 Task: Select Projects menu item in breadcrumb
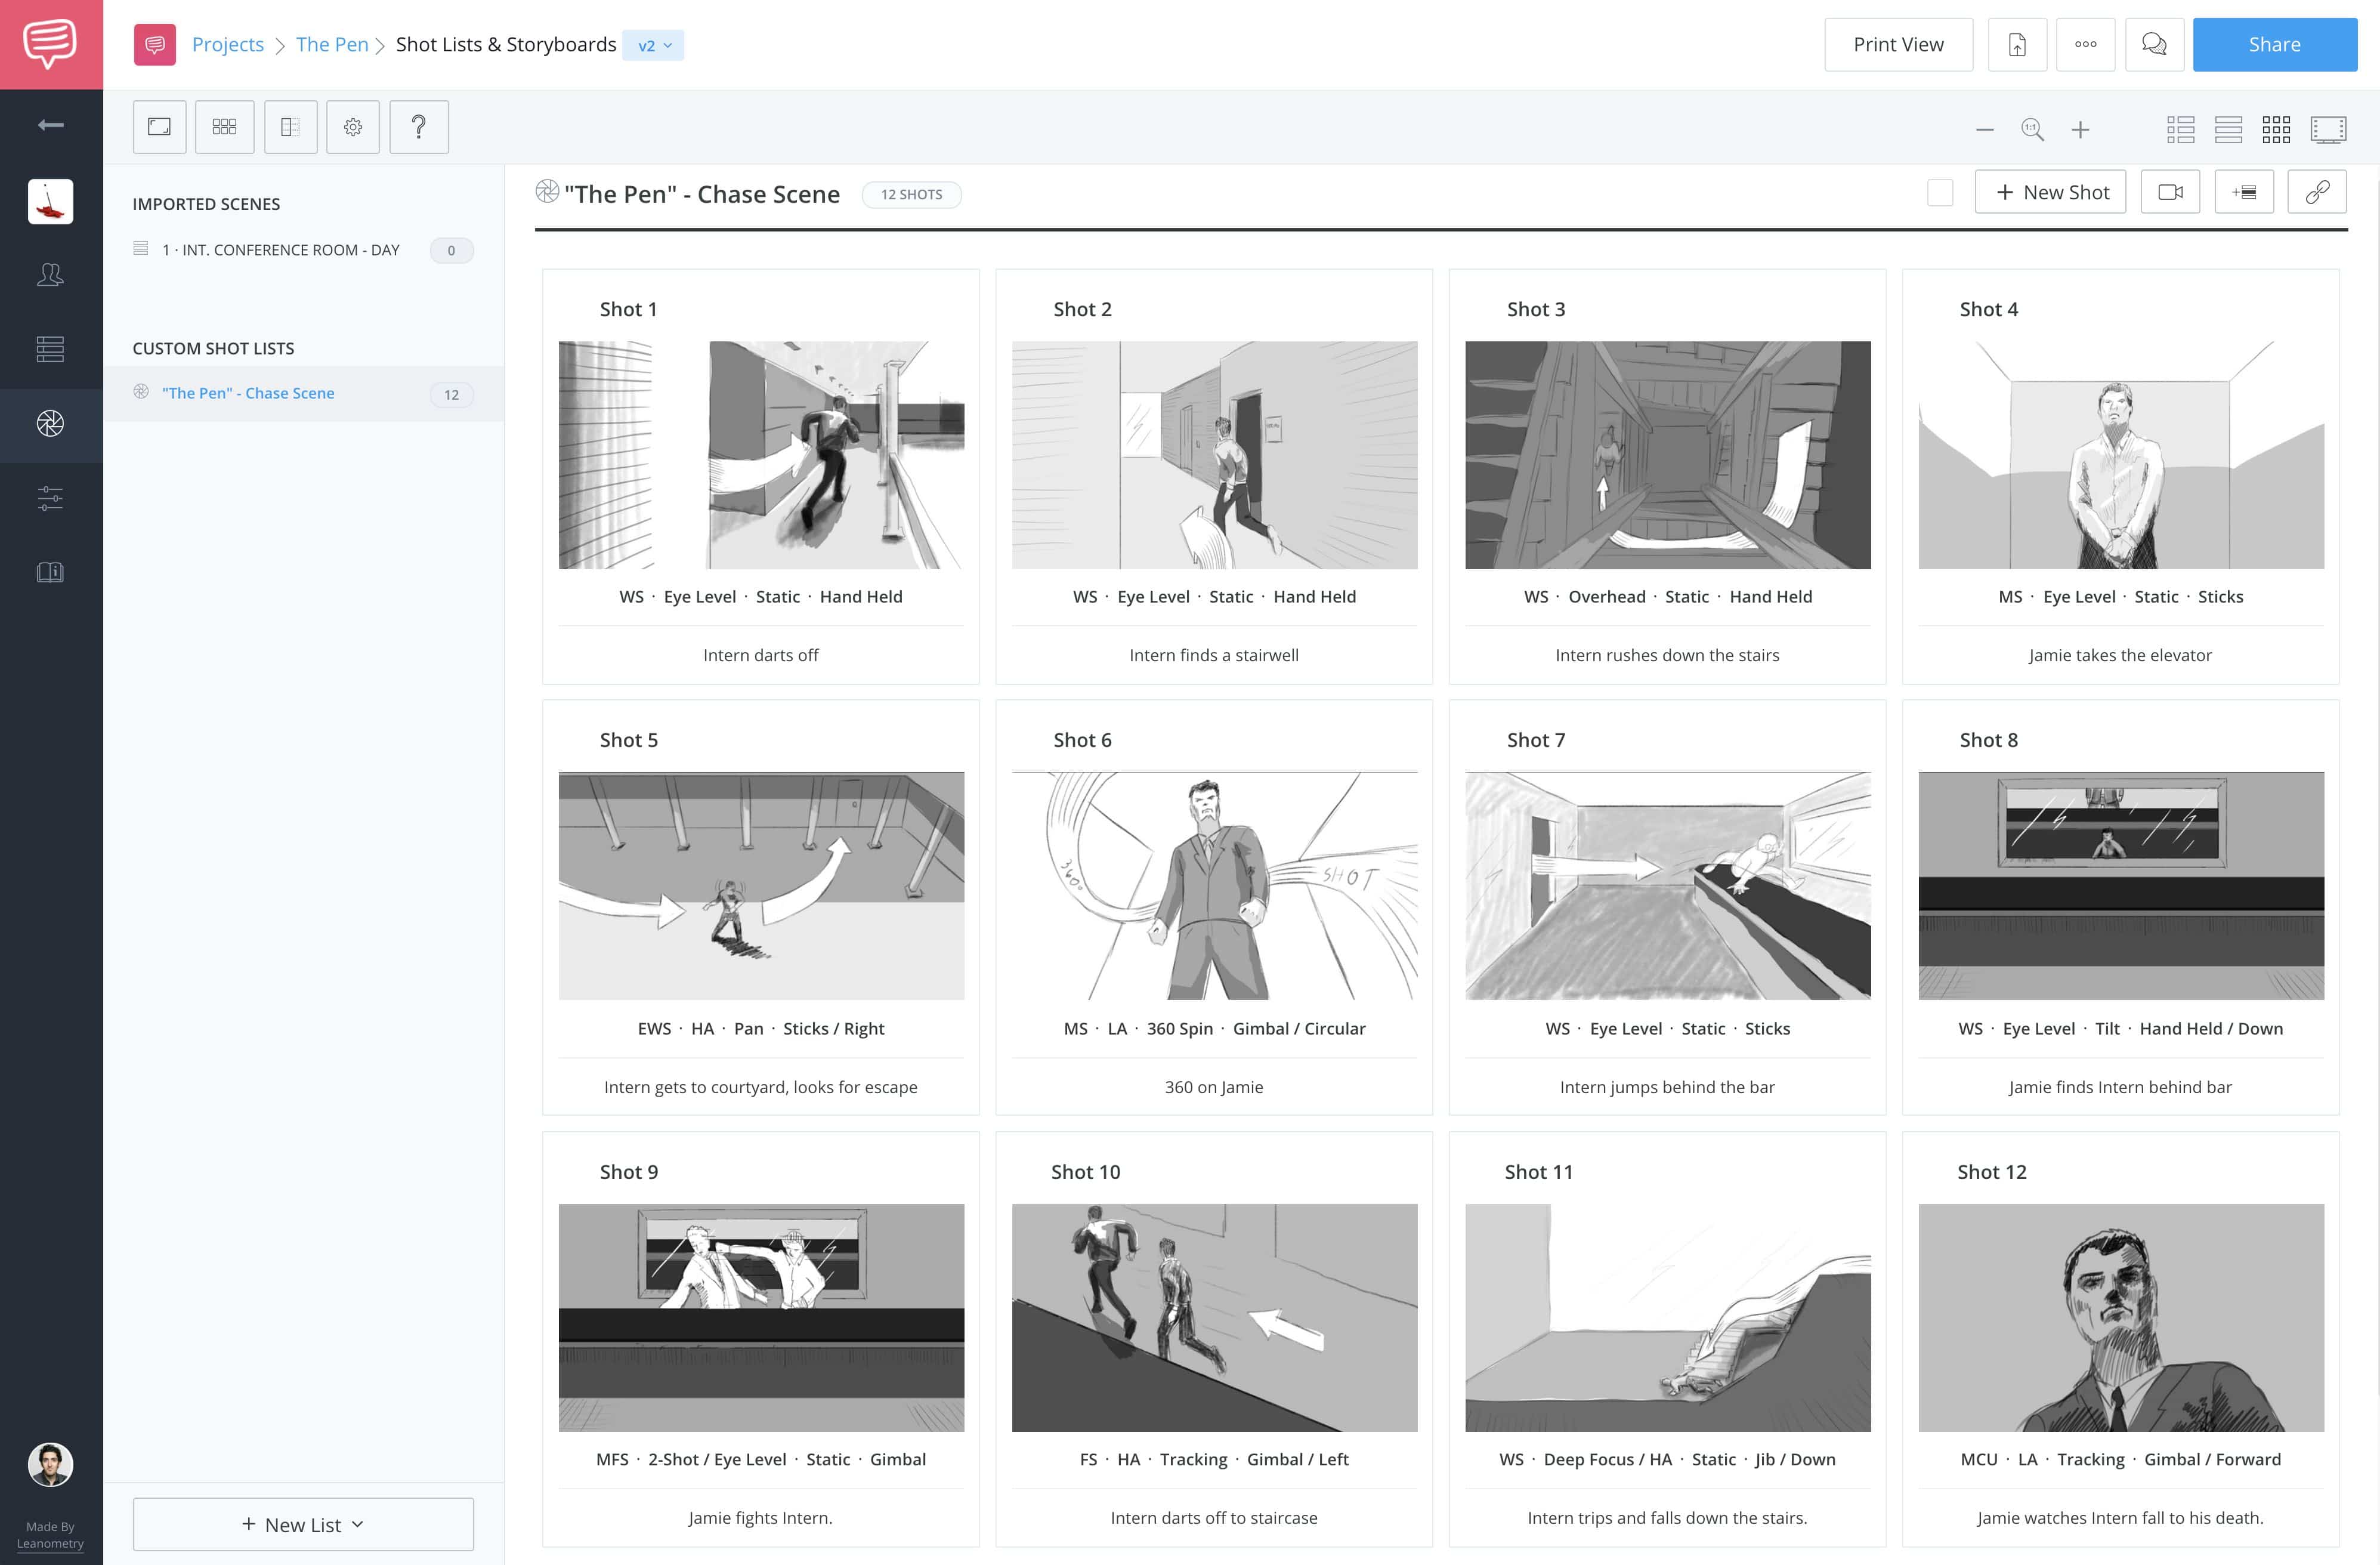(x=228, y=44)
